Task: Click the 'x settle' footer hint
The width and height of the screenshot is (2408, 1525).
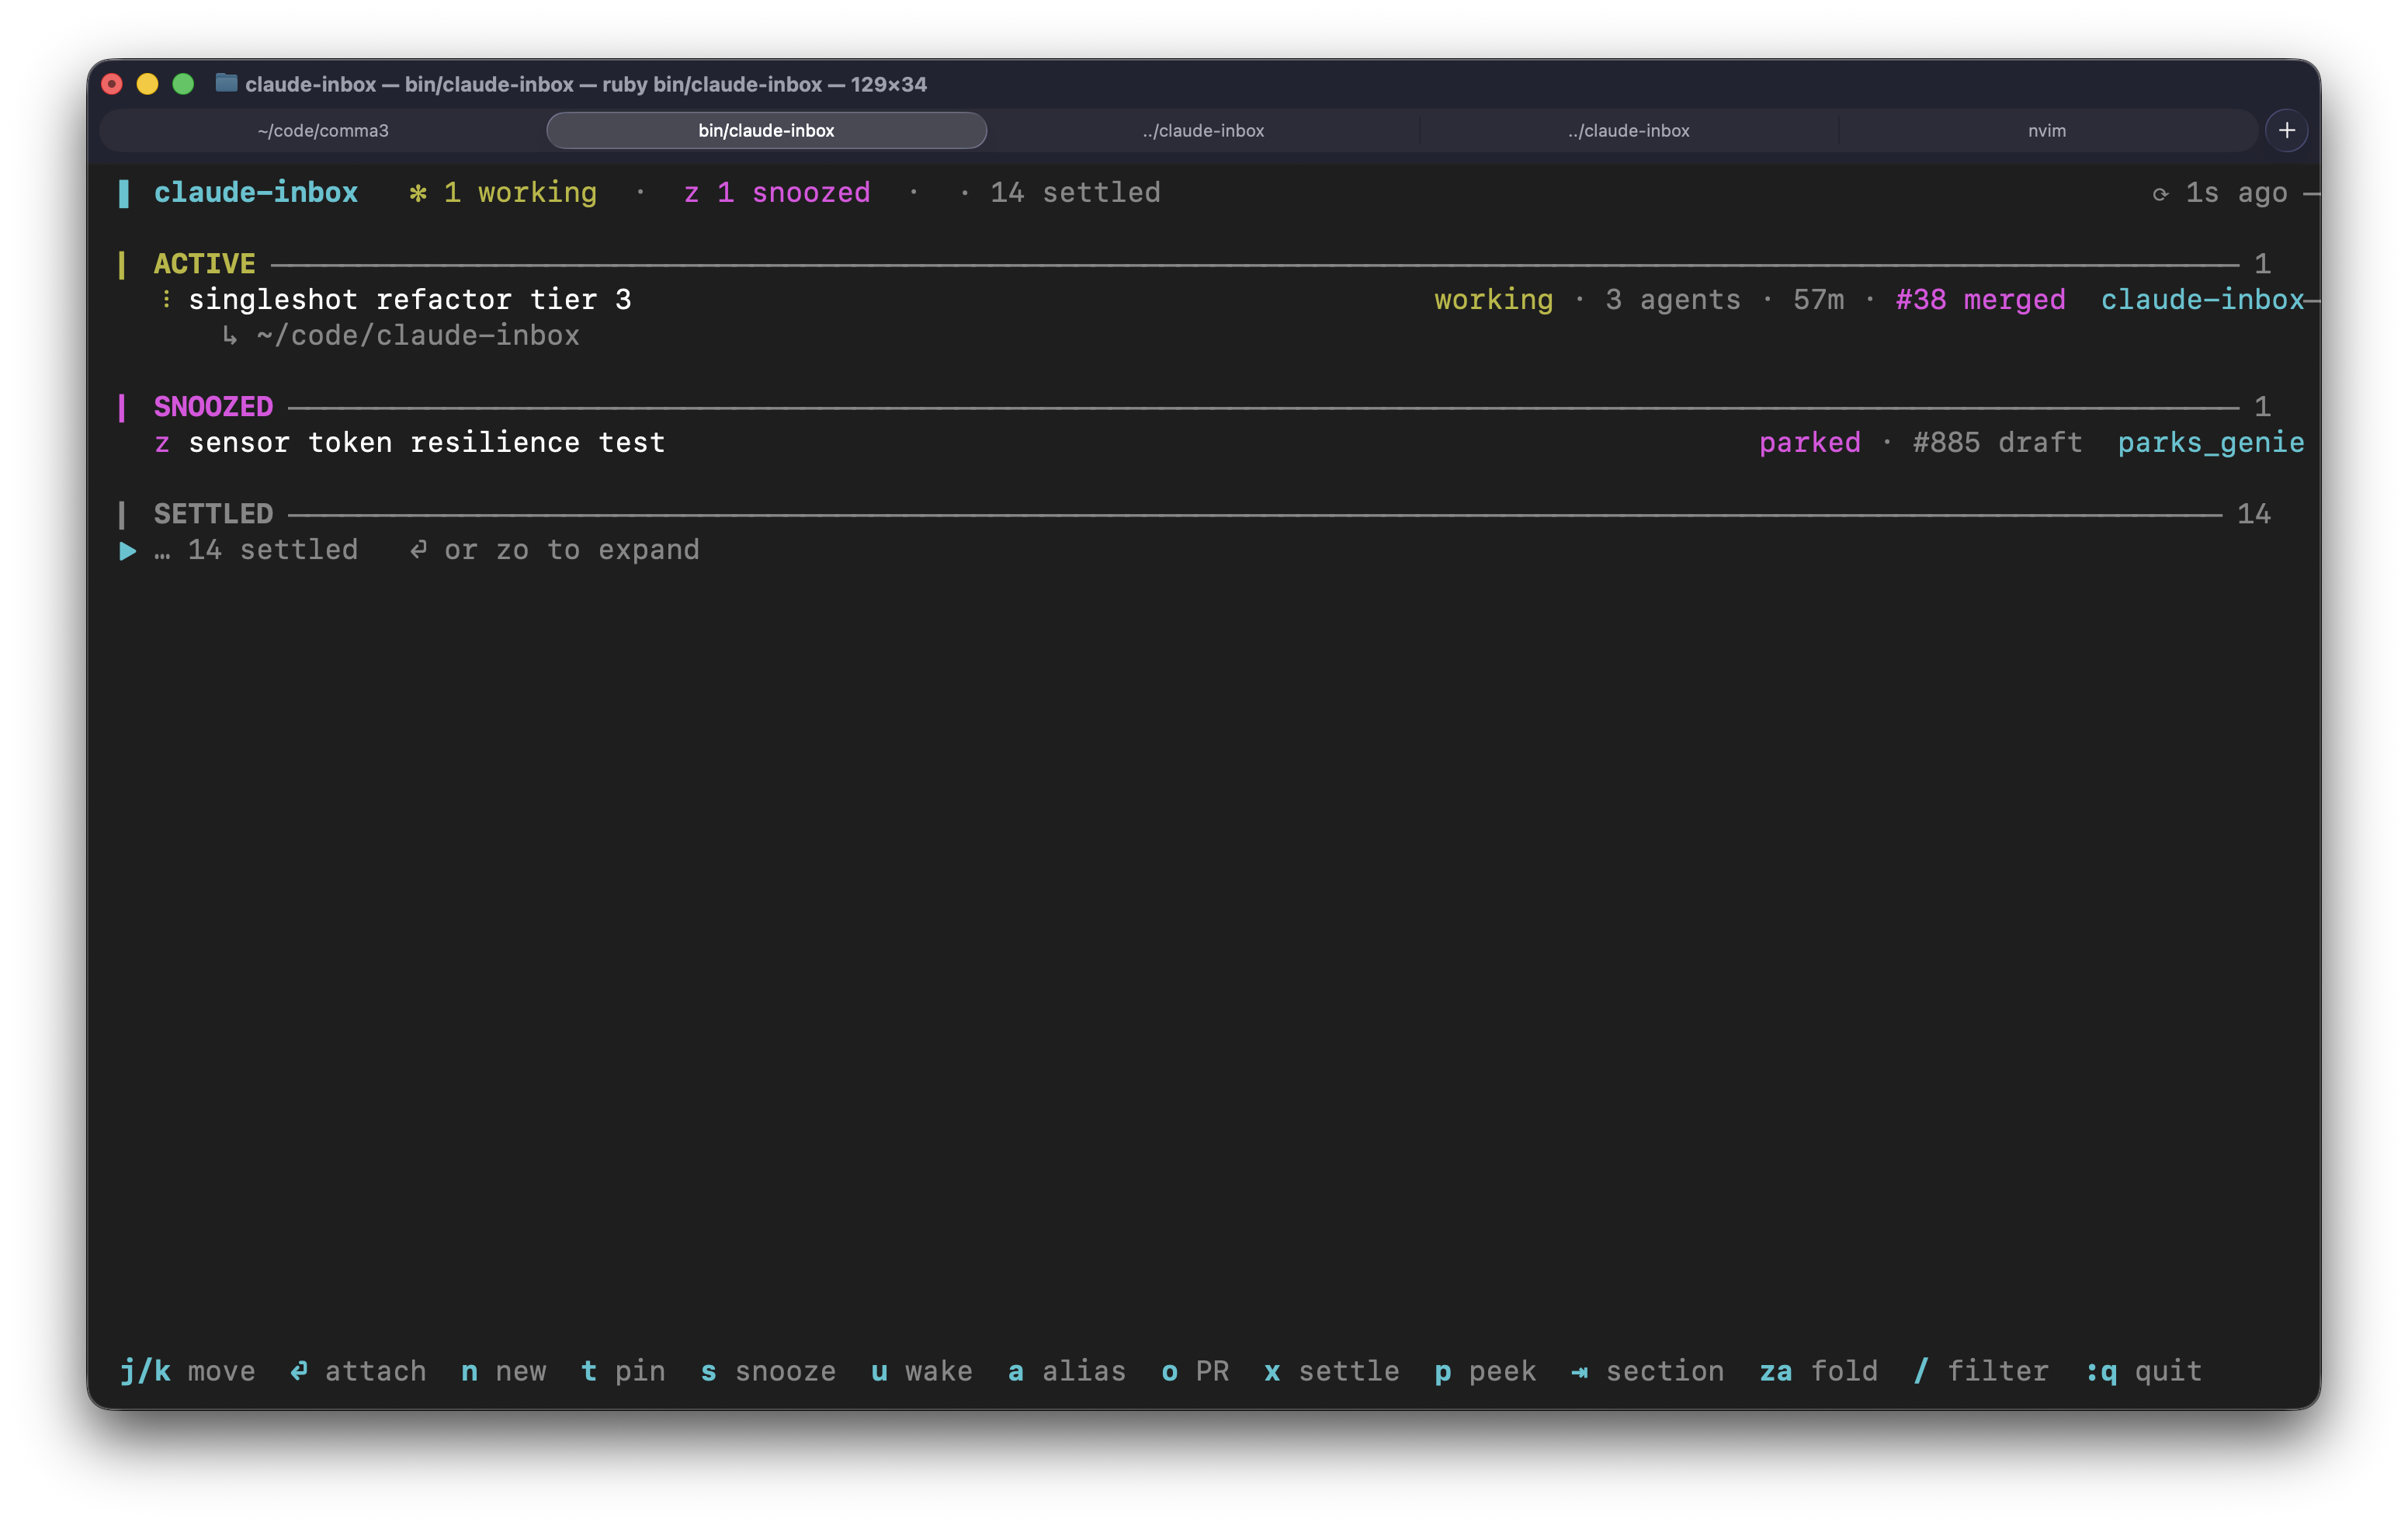Action: (1331, 1372)
